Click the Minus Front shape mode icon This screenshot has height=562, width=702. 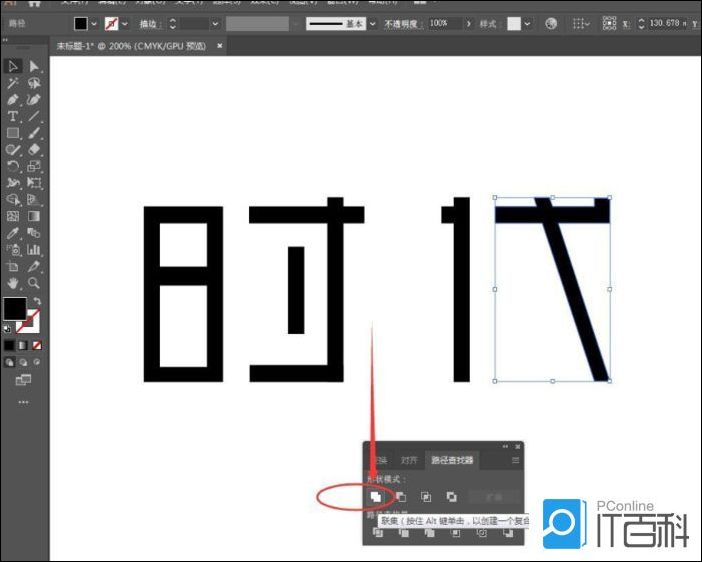point(401,495)
